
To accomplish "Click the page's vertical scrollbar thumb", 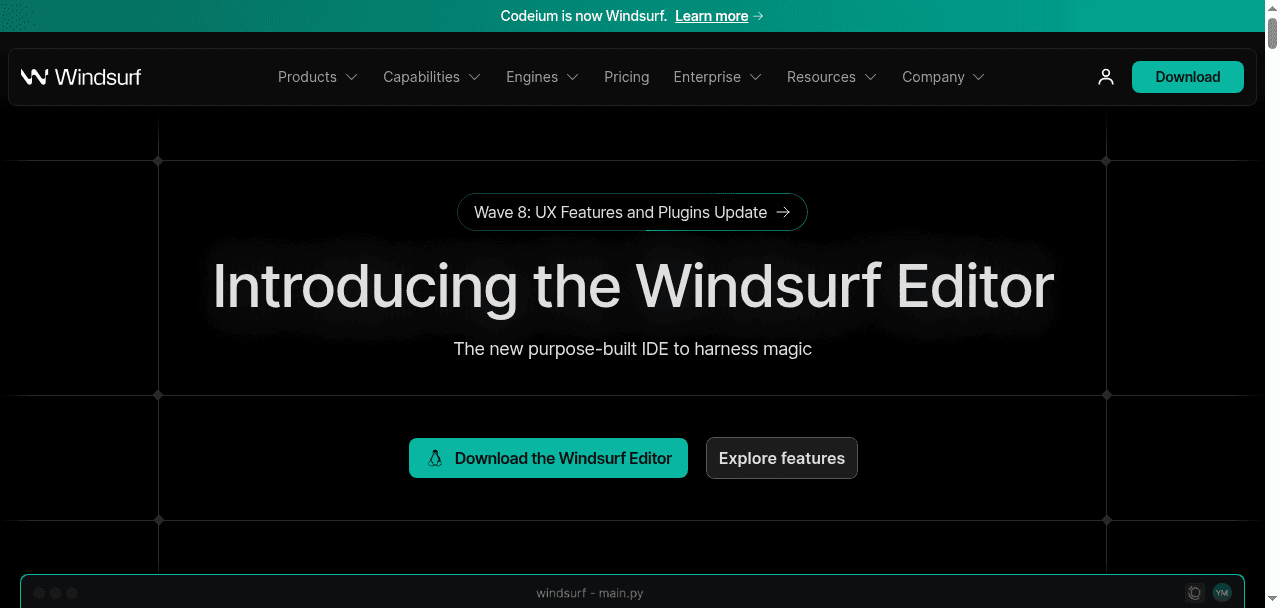I will (1272, 32).
